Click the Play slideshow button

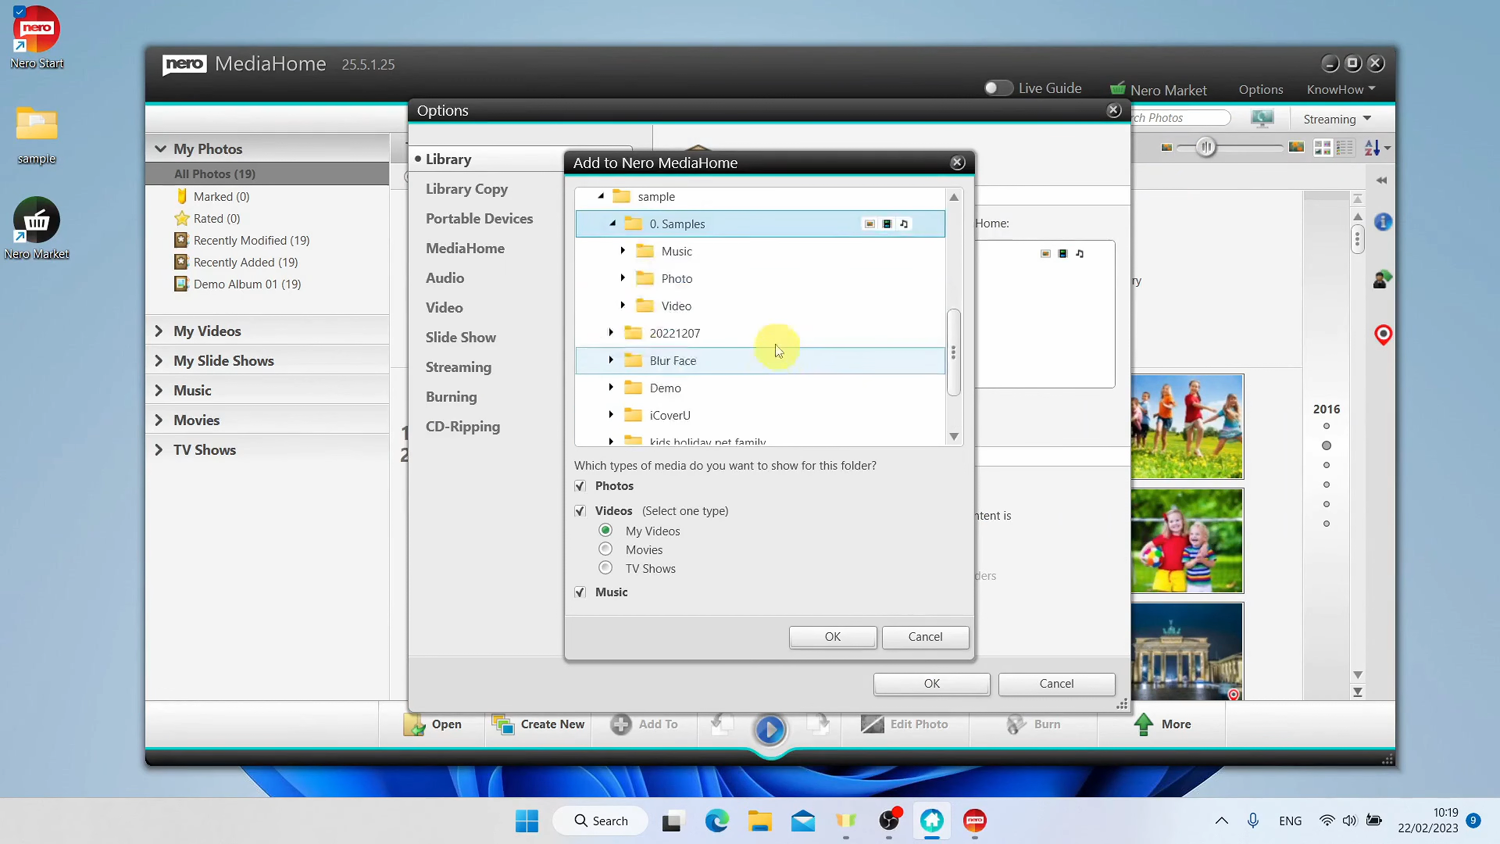coord(770,730)
